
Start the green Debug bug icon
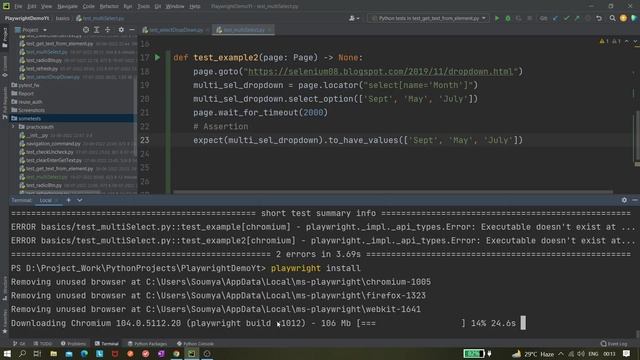point(508,18)
